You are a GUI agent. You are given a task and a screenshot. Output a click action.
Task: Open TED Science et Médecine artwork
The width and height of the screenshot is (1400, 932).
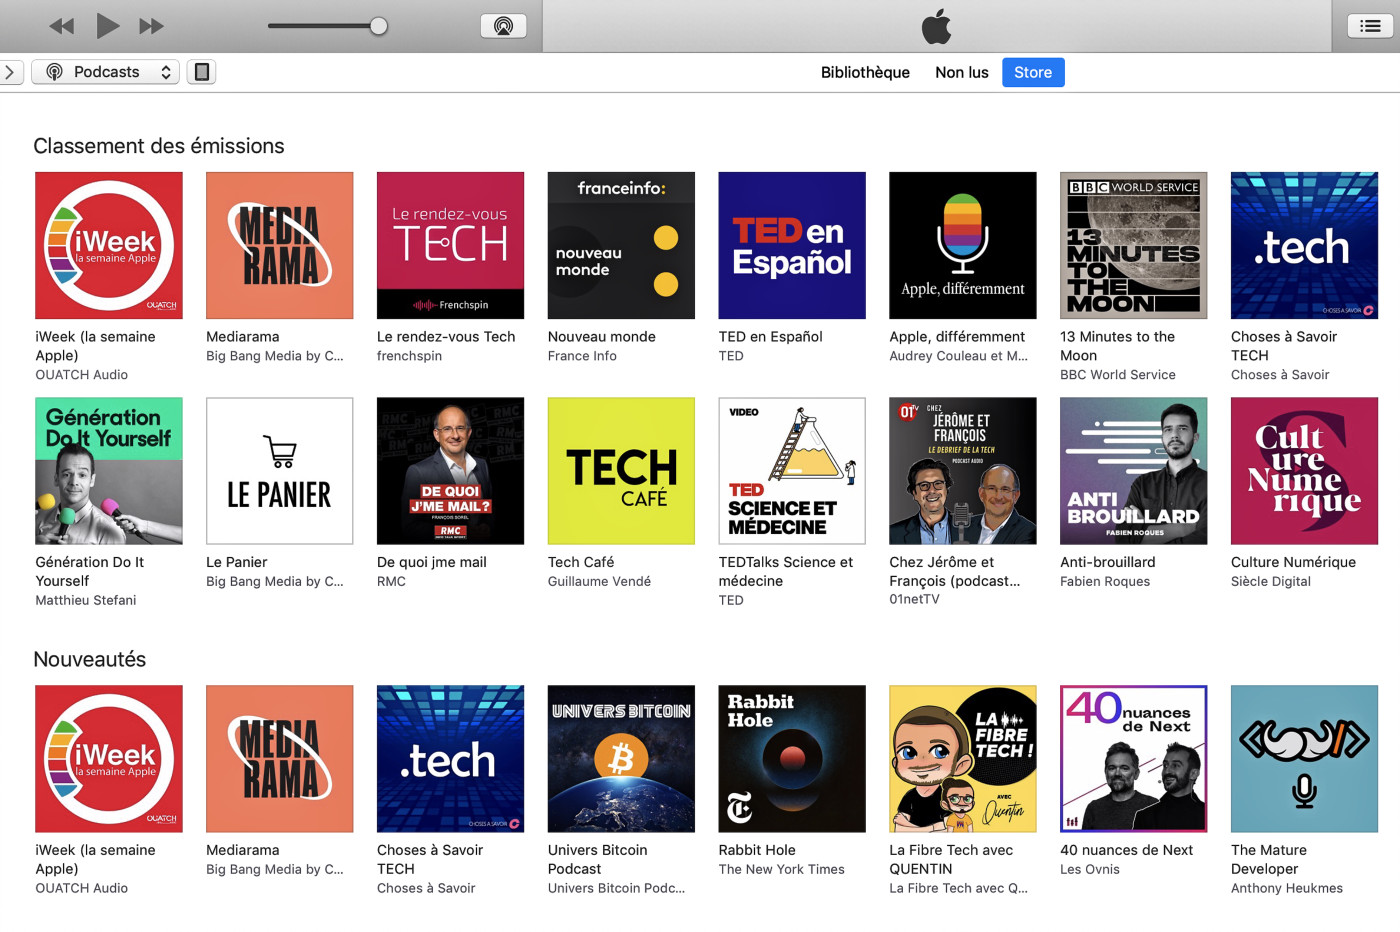tap(792, 471)
